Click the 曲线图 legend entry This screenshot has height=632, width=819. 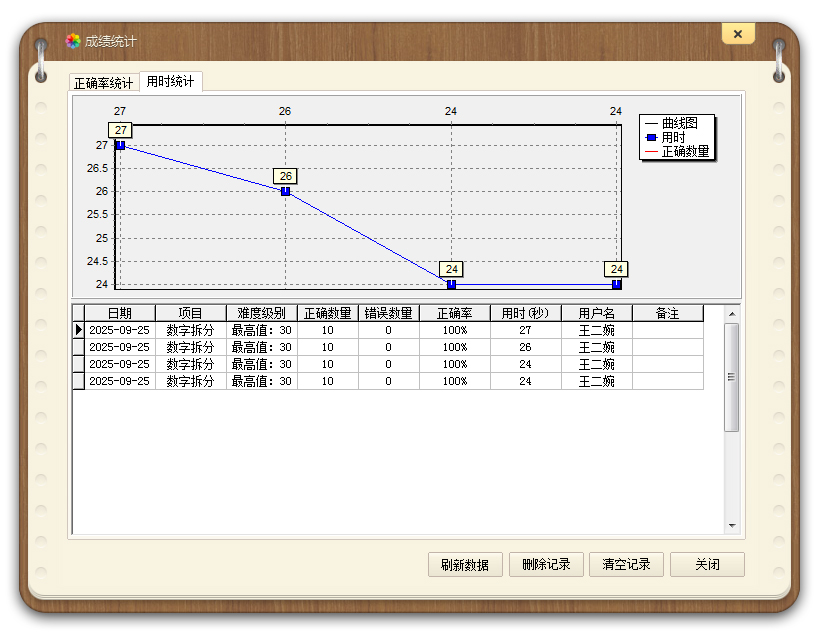click(672, 123)
